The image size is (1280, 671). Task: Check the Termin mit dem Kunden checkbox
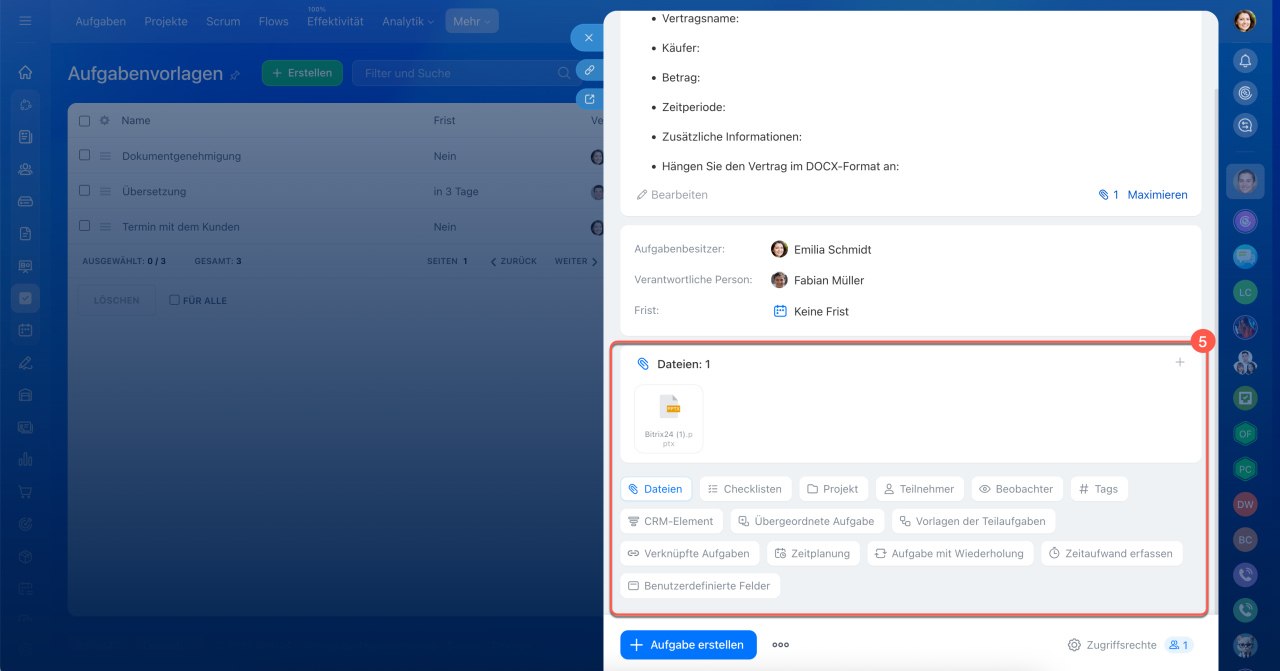[84, 226]
